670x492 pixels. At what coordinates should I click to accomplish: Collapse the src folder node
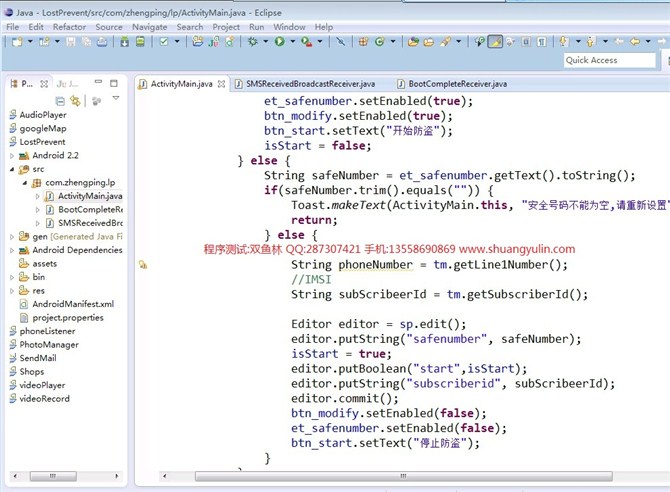coord(12,169)
